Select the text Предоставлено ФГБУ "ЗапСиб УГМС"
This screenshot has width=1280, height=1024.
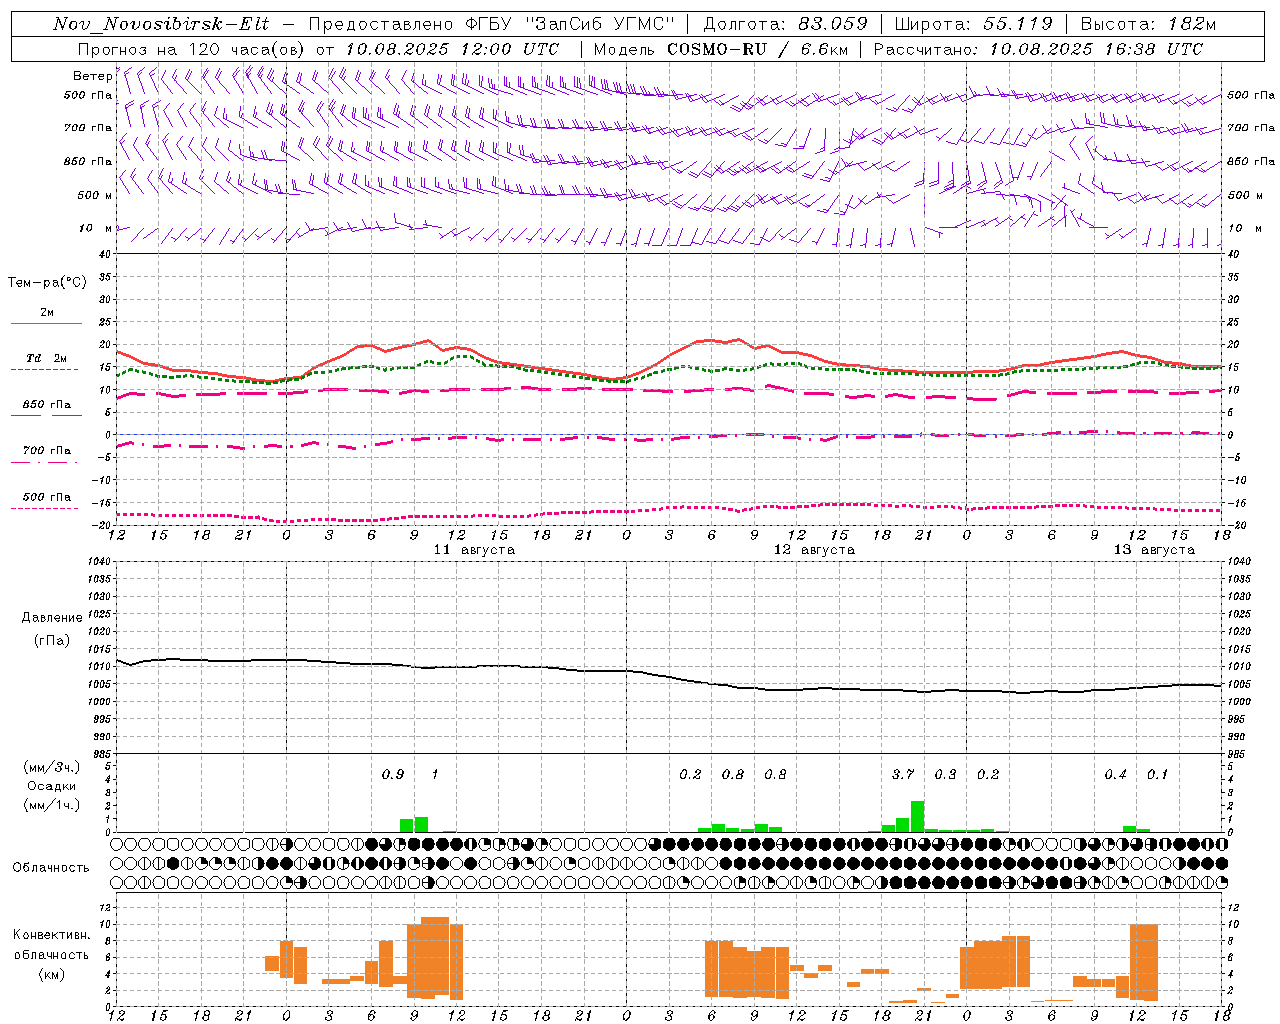[x=491, y=24]
